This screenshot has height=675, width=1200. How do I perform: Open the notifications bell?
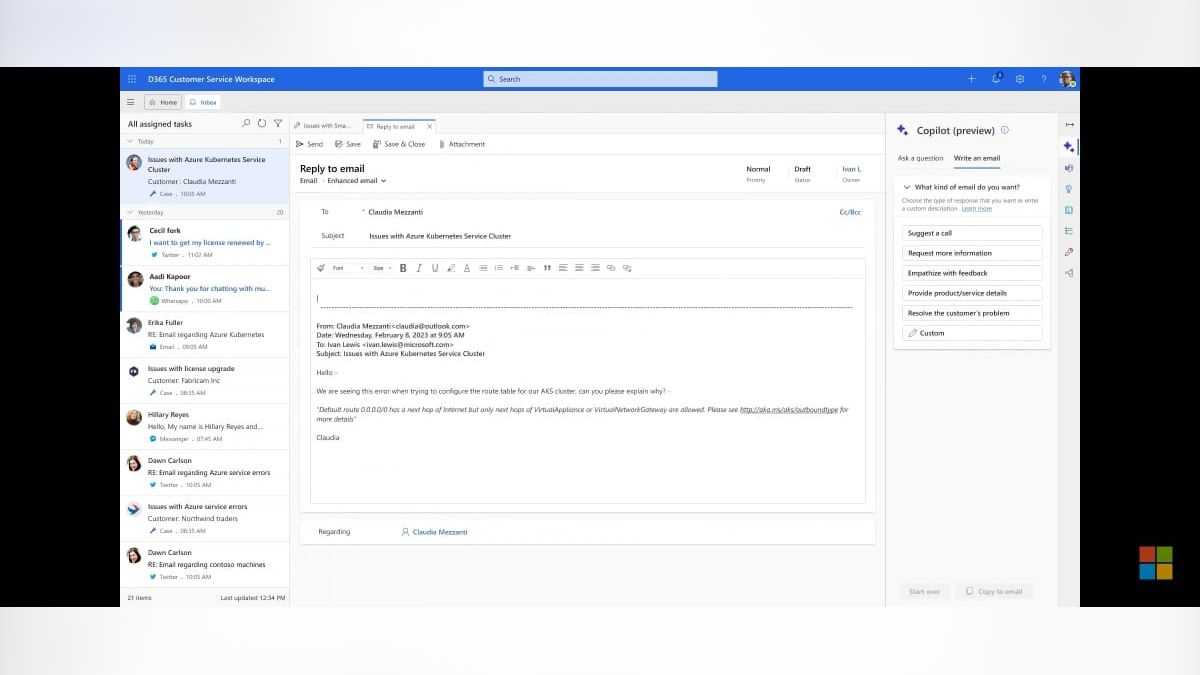point(996,79)
